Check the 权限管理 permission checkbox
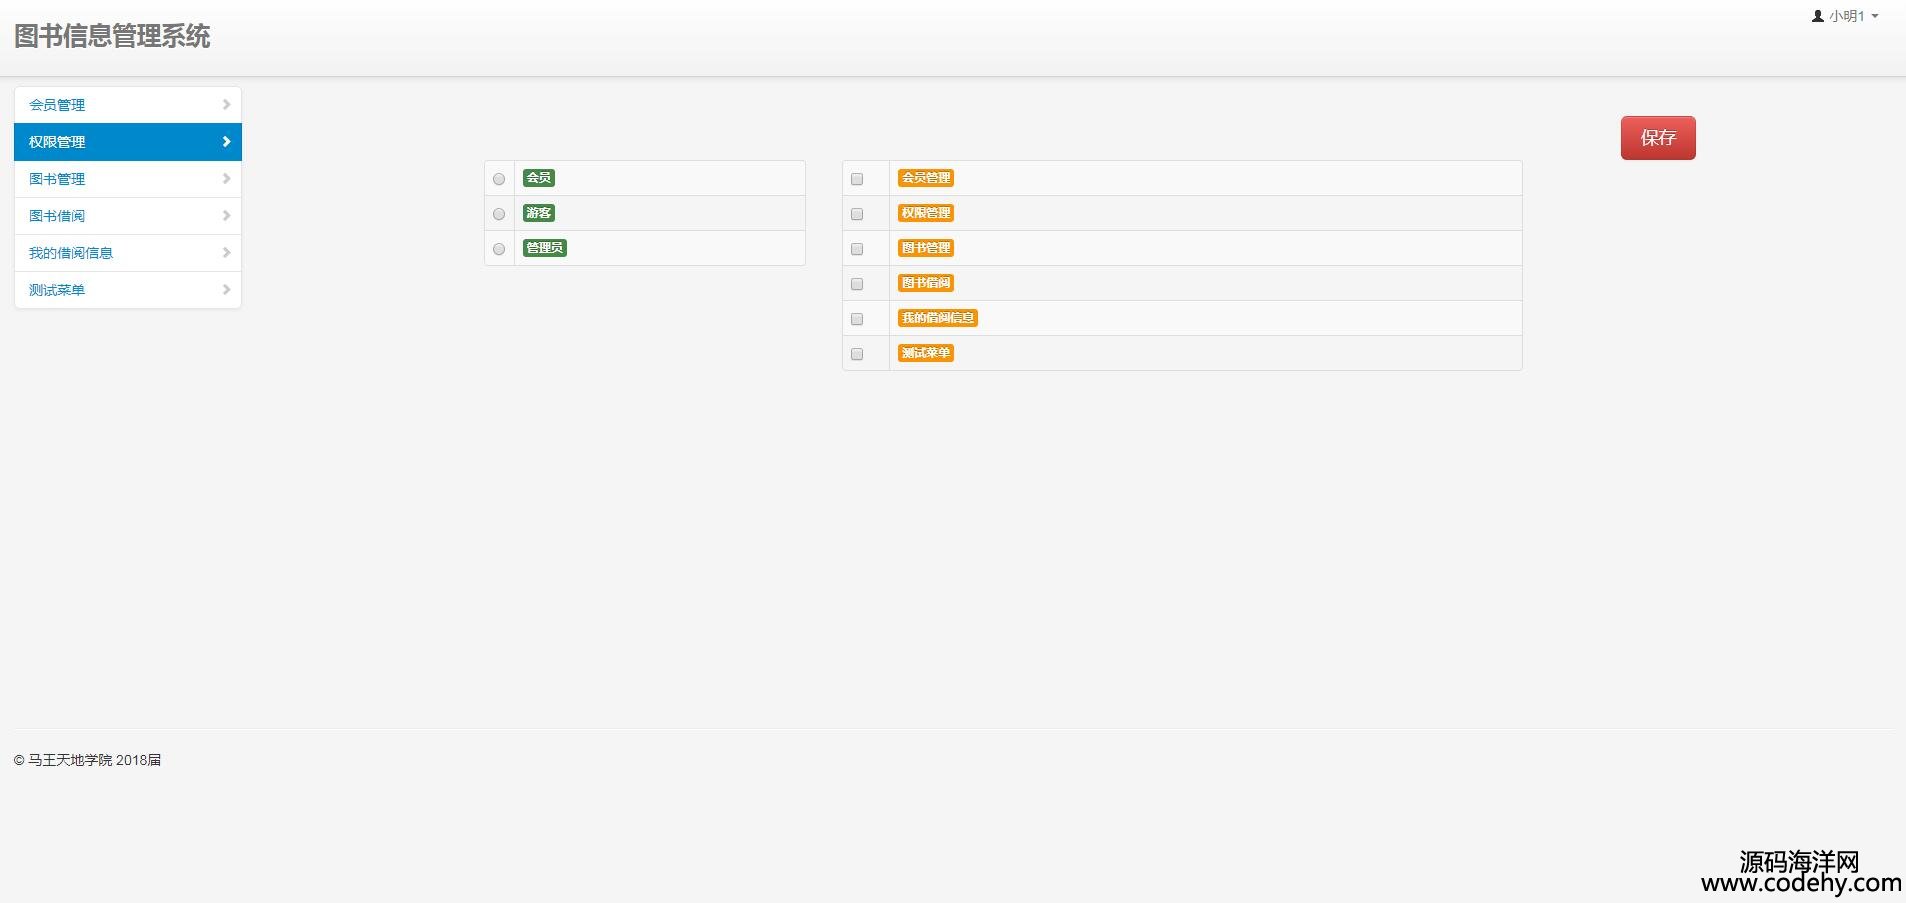1906x903 pixels. [x=857, y=214]
